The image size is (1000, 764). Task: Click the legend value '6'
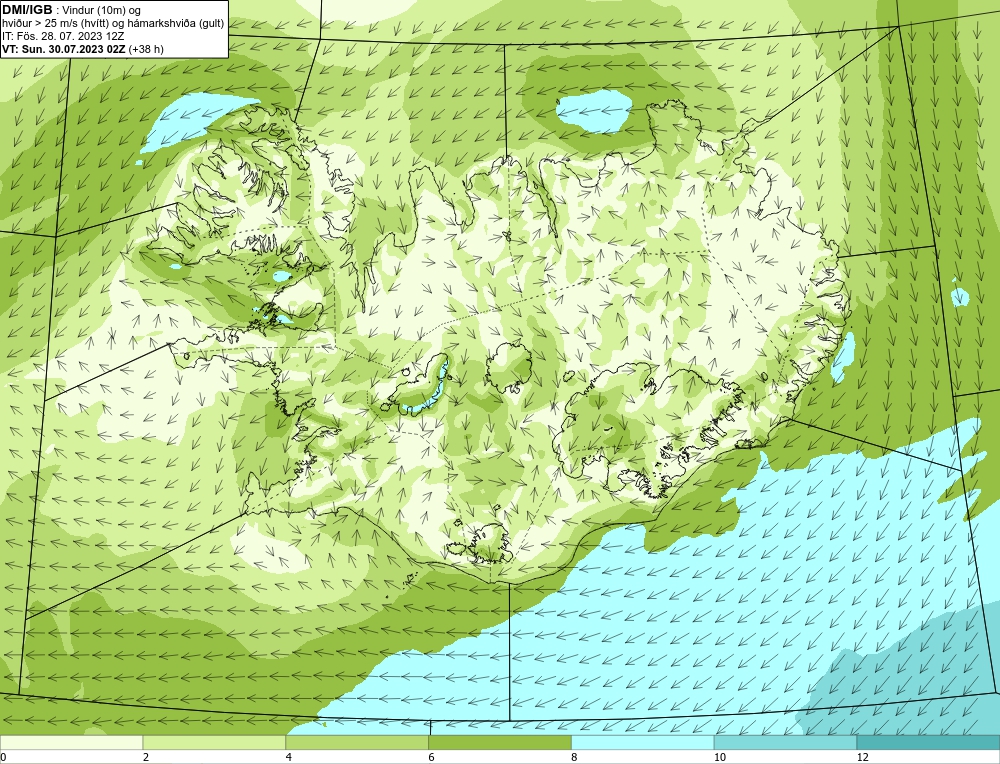click(432, 757)
